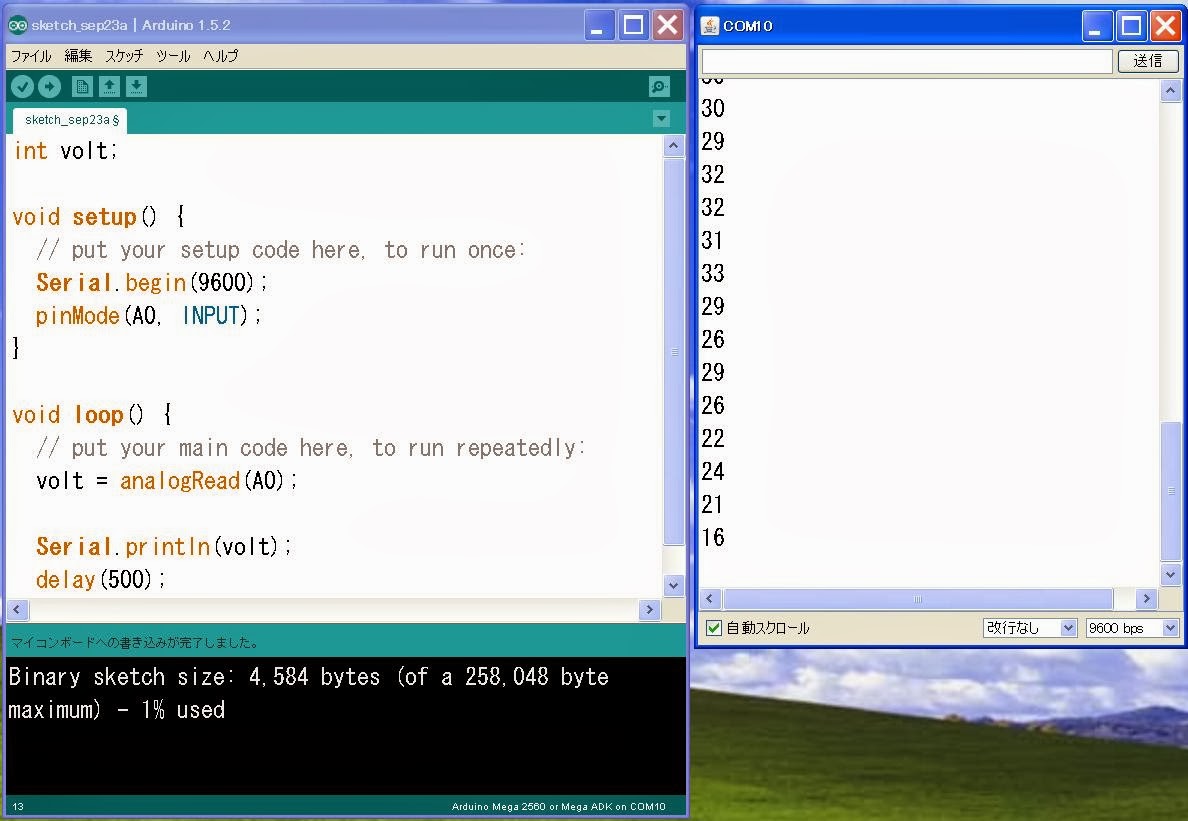Click the COM10 horizontal scroll right arrow
Screen dimensions: 1188x821
(1146, 599)
